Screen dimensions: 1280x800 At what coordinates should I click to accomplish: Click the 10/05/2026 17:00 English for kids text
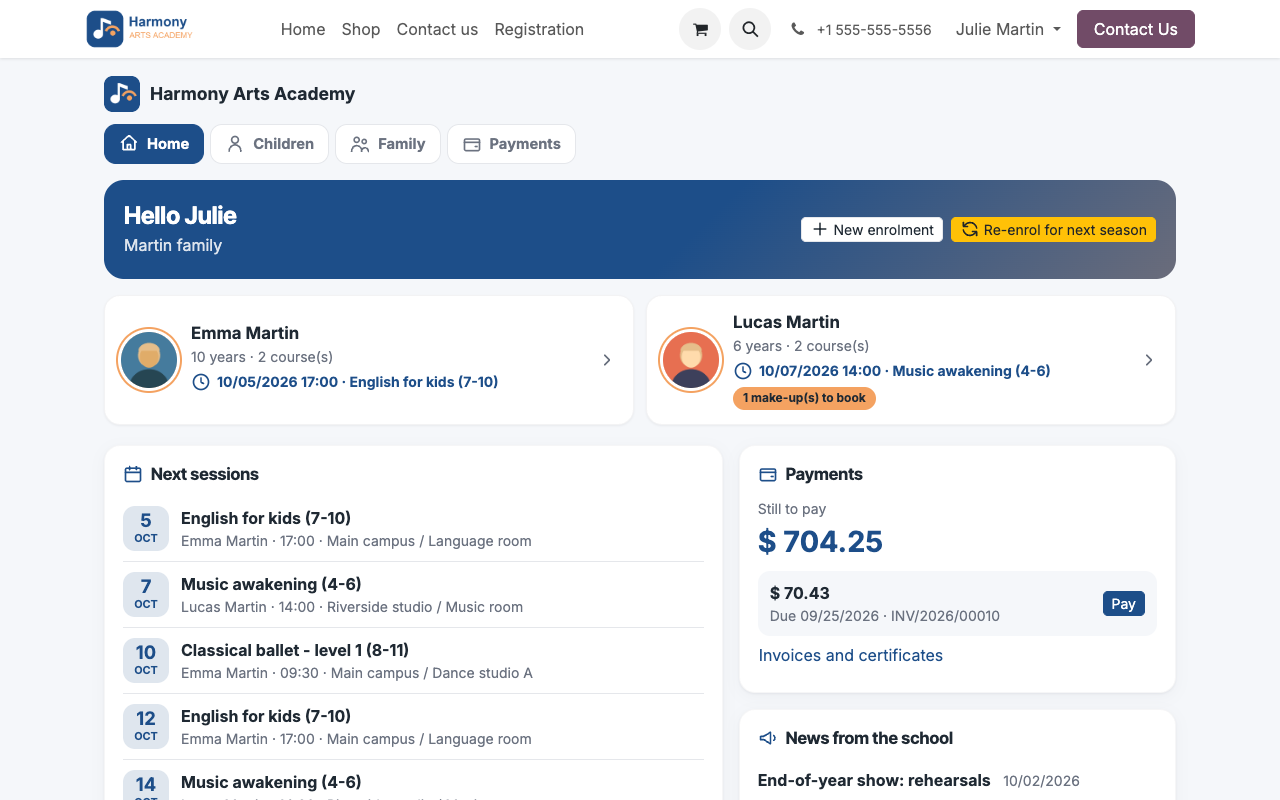pos(357,382)
